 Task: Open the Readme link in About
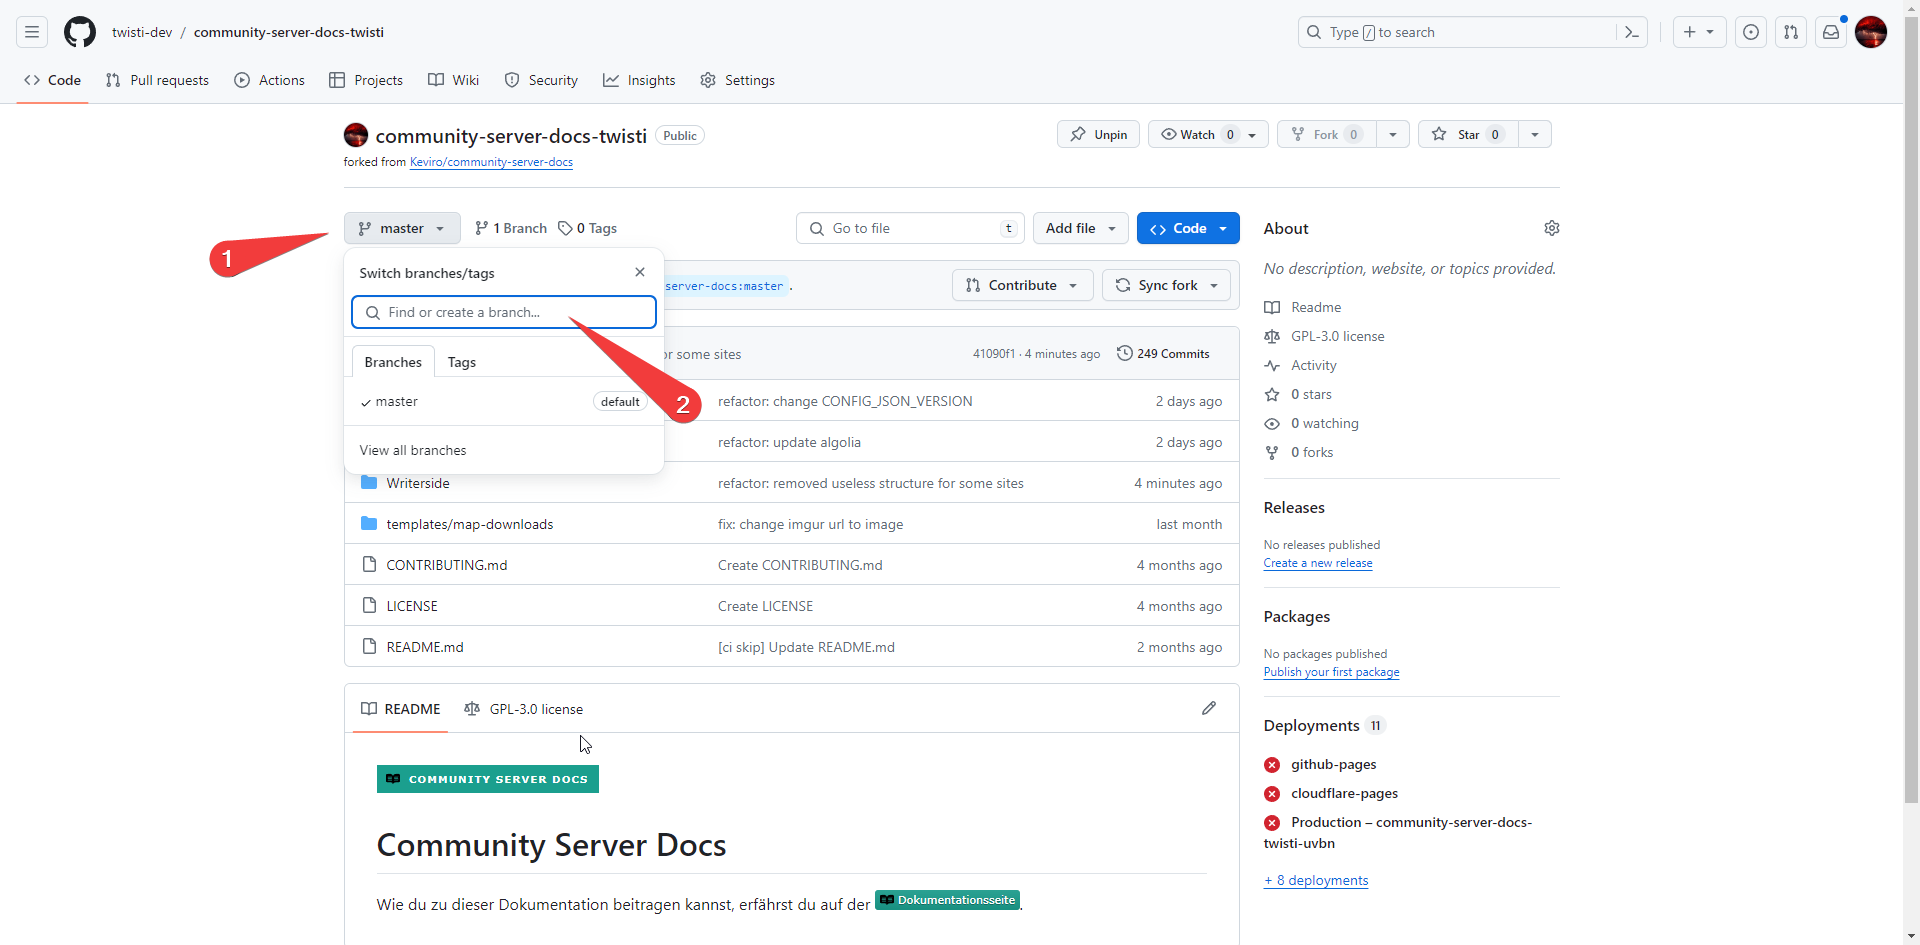[x=1316, y=307]
